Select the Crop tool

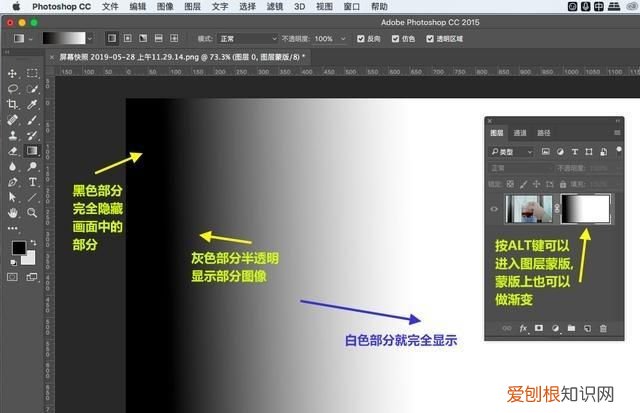click(12, 104)
